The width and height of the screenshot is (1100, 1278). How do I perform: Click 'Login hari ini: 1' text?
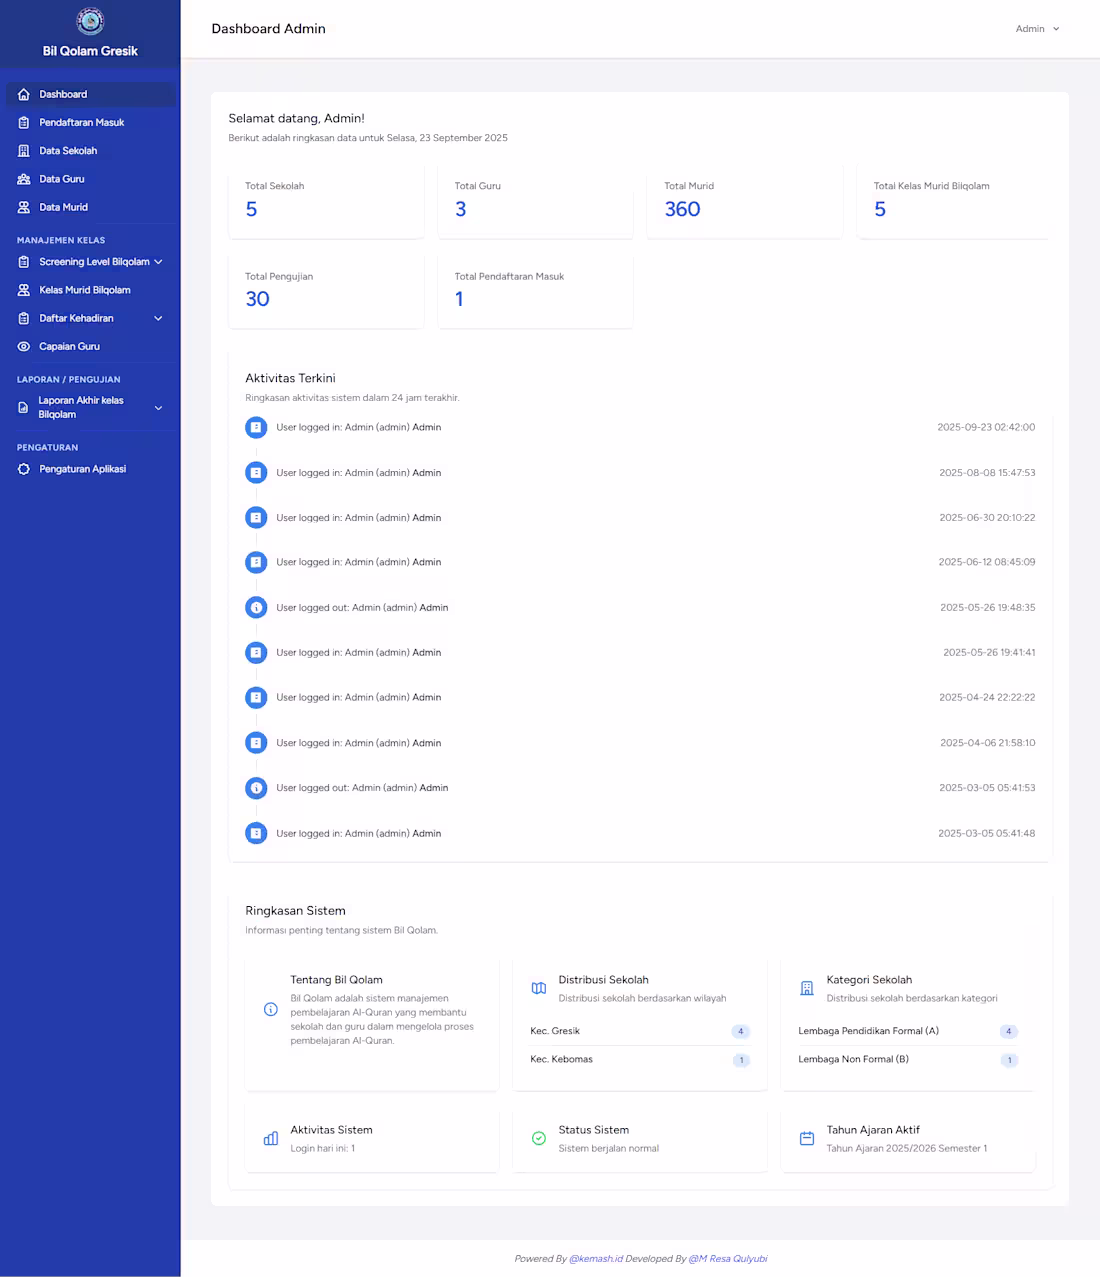pos(323,1148)
